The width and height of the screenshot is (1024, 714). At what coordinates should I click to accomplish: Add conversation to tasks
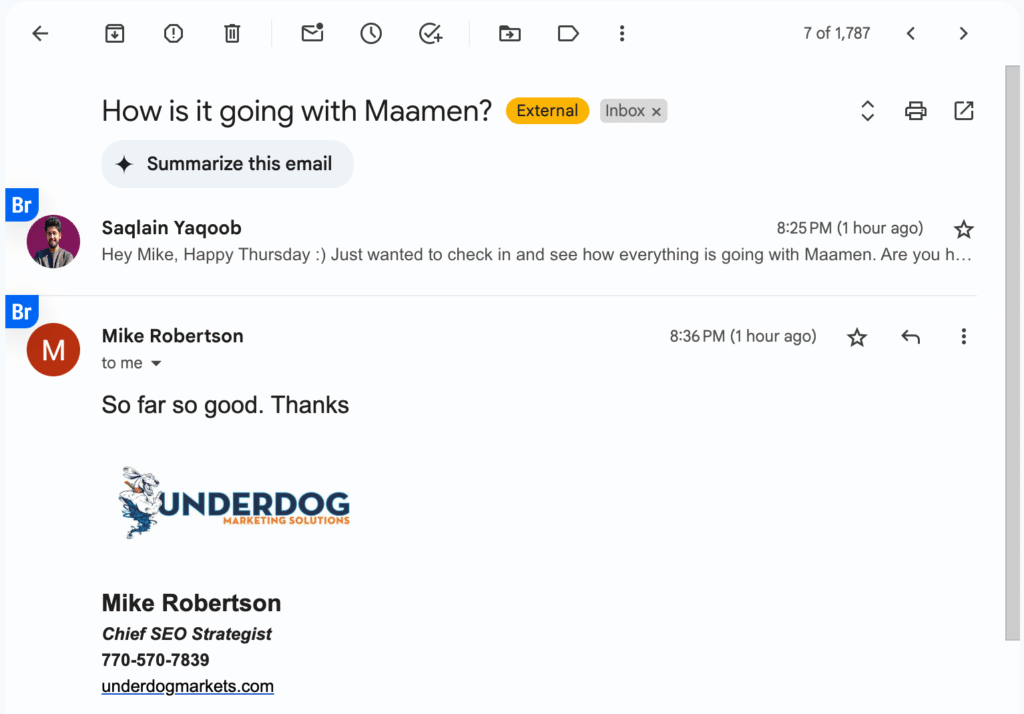click(x=430, y=33)
